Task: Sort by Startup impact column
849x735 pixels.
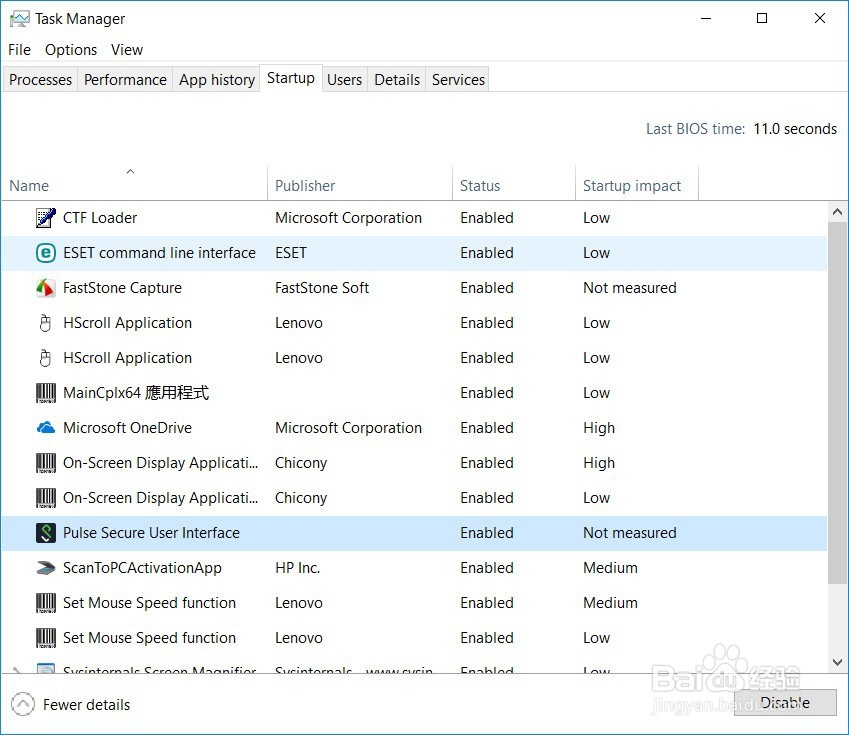Action: [x=632, y=186]
